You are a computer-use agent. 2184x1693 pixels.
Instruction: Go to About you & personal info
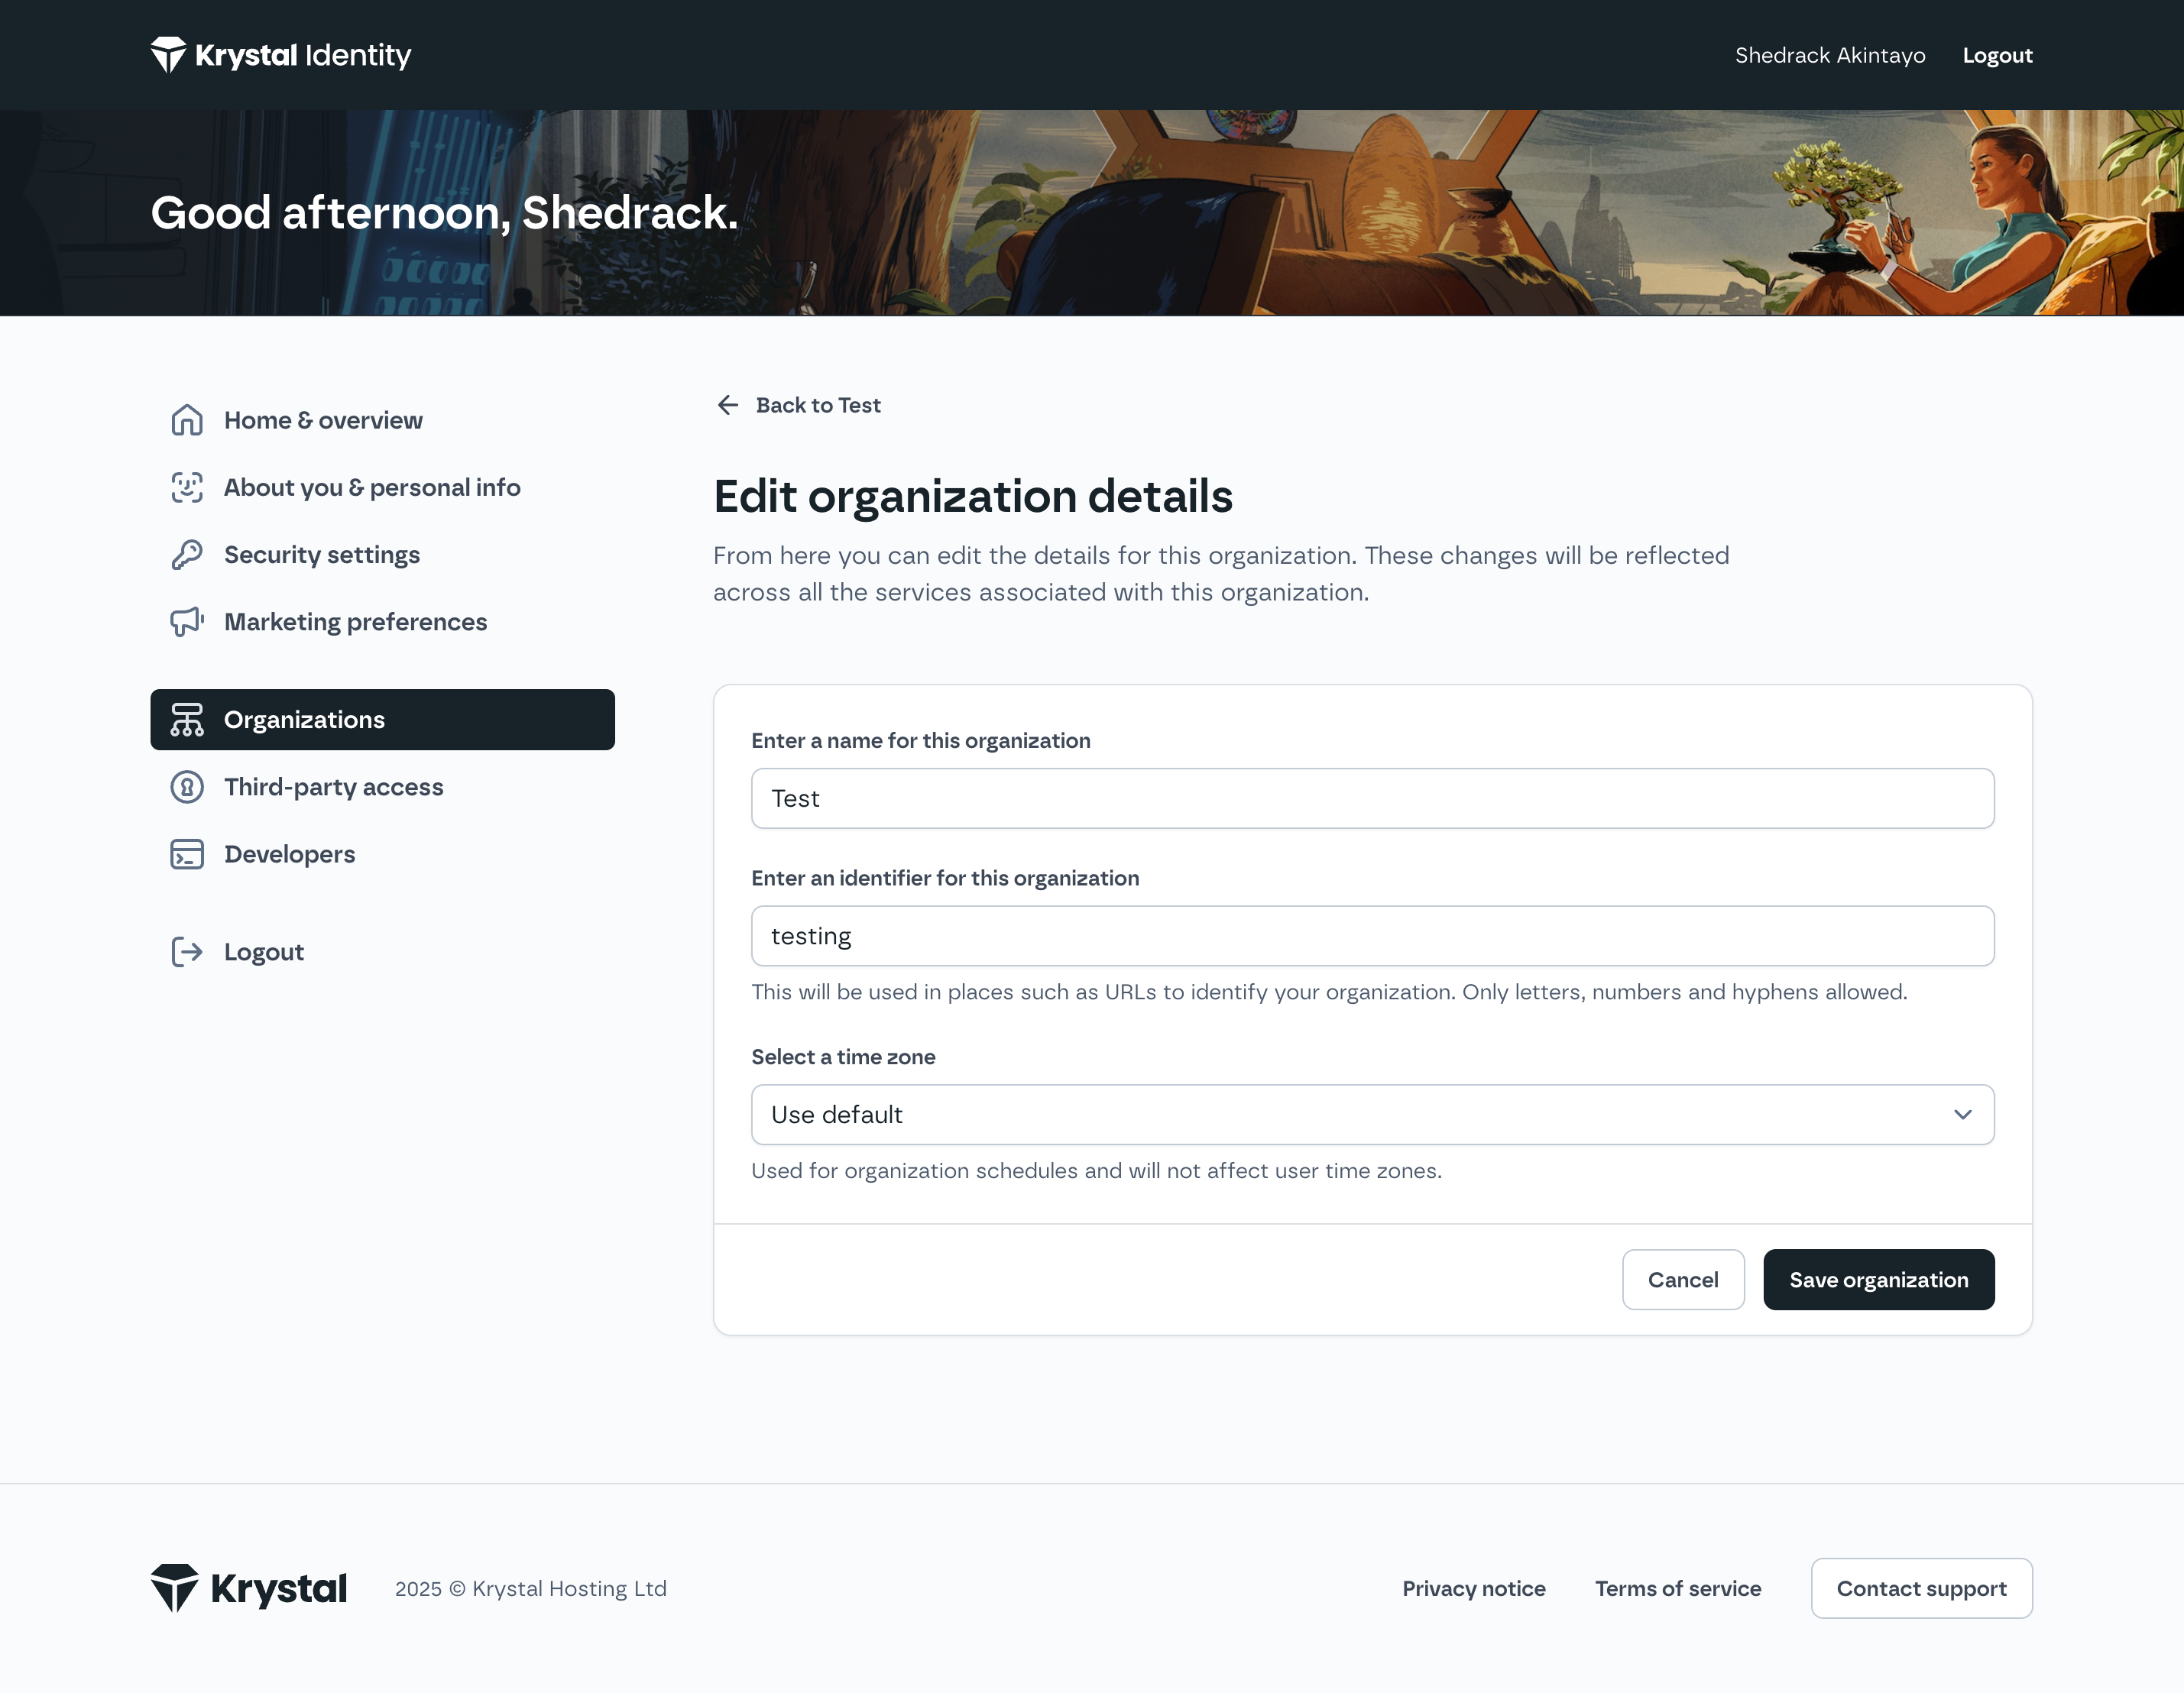point(383,487)
